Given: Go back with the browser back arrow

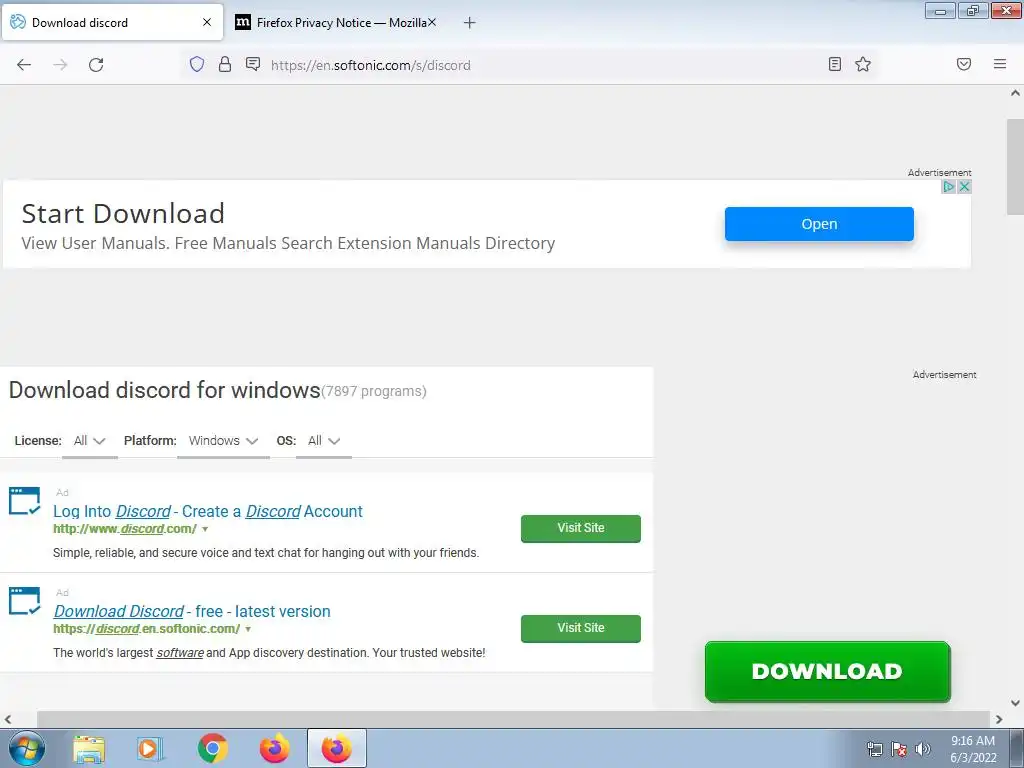Looking at the screenshot, I should pyautogui.click(x=24, y=65).
